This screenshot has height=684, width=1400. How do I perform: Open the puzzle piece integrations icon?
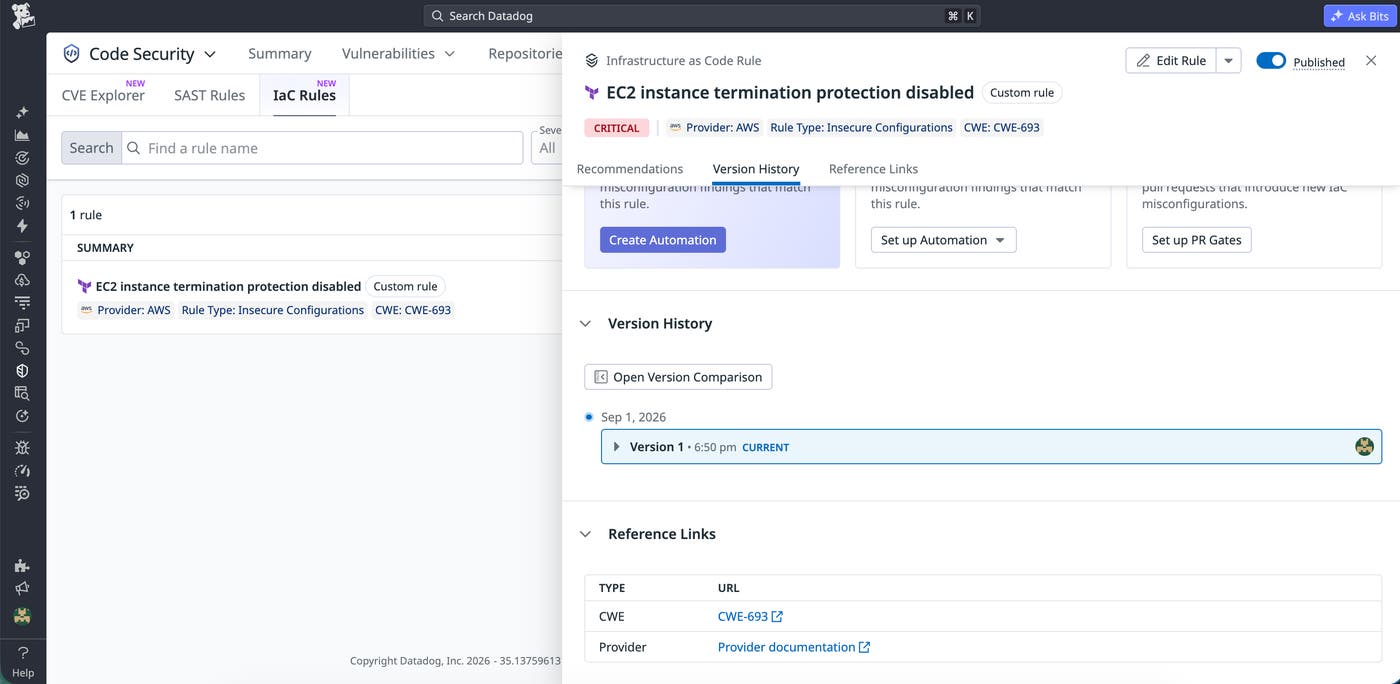(22, 566)
